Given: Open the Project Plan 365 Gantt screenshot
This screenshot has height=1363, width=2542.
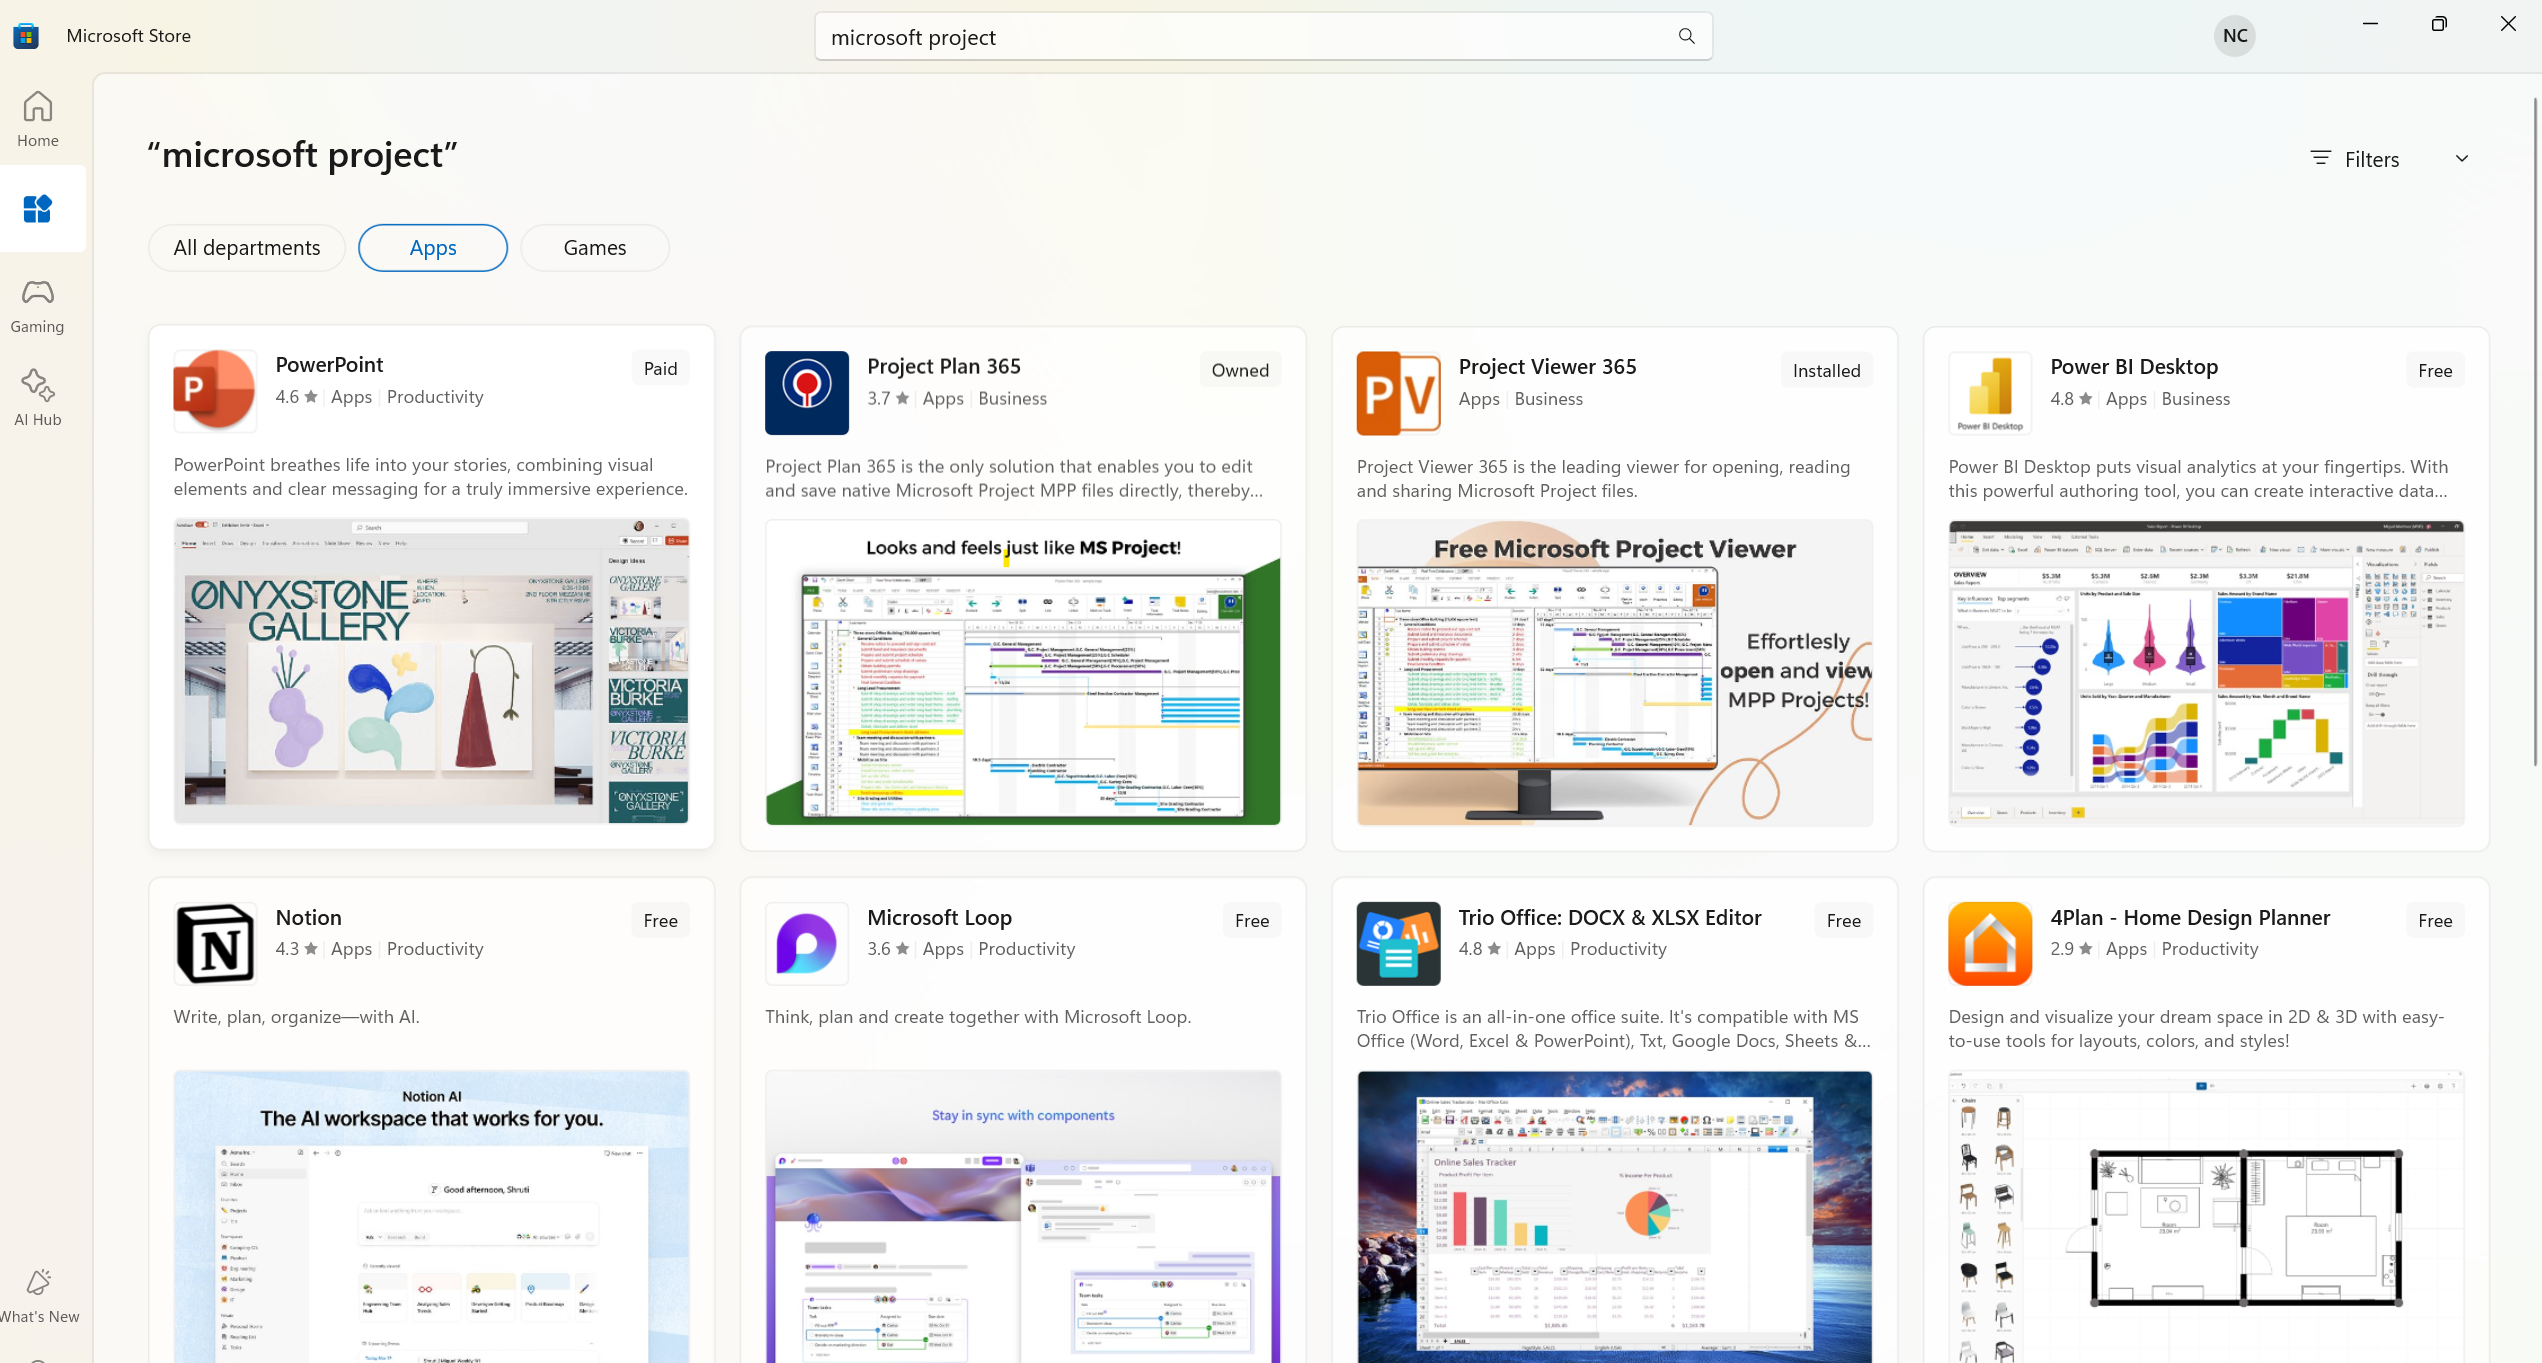Looking at the screenshot, I should (1023, 673).
